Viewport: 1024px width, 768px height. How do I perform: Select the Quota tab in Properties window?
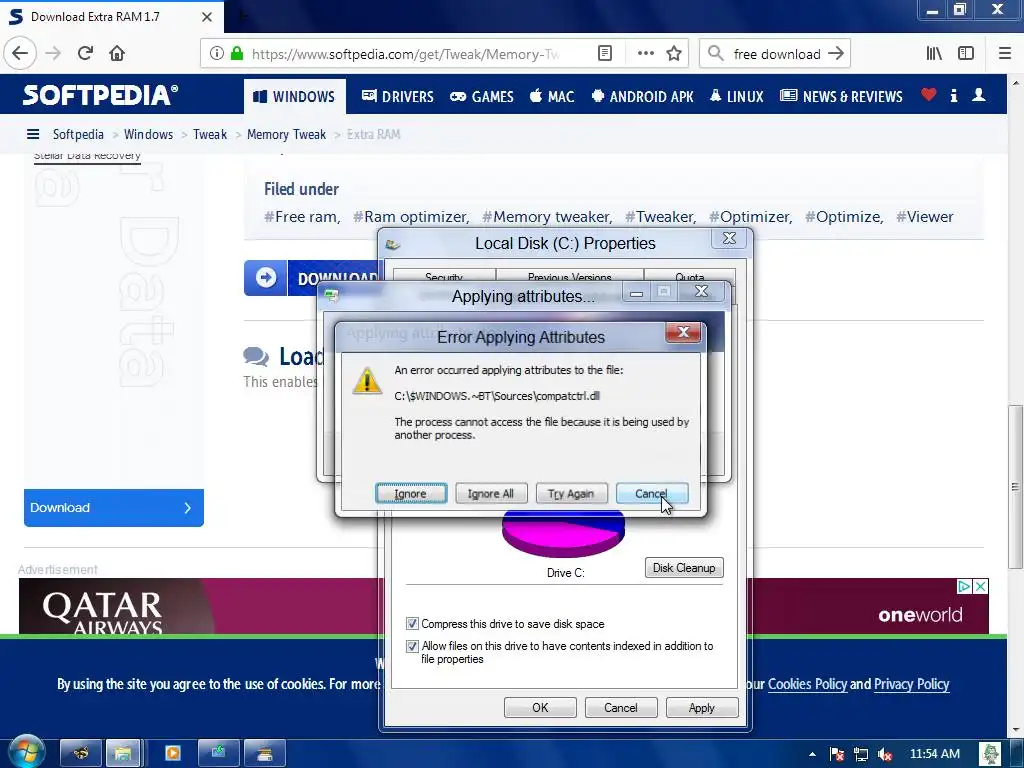[x=690, y=276]
